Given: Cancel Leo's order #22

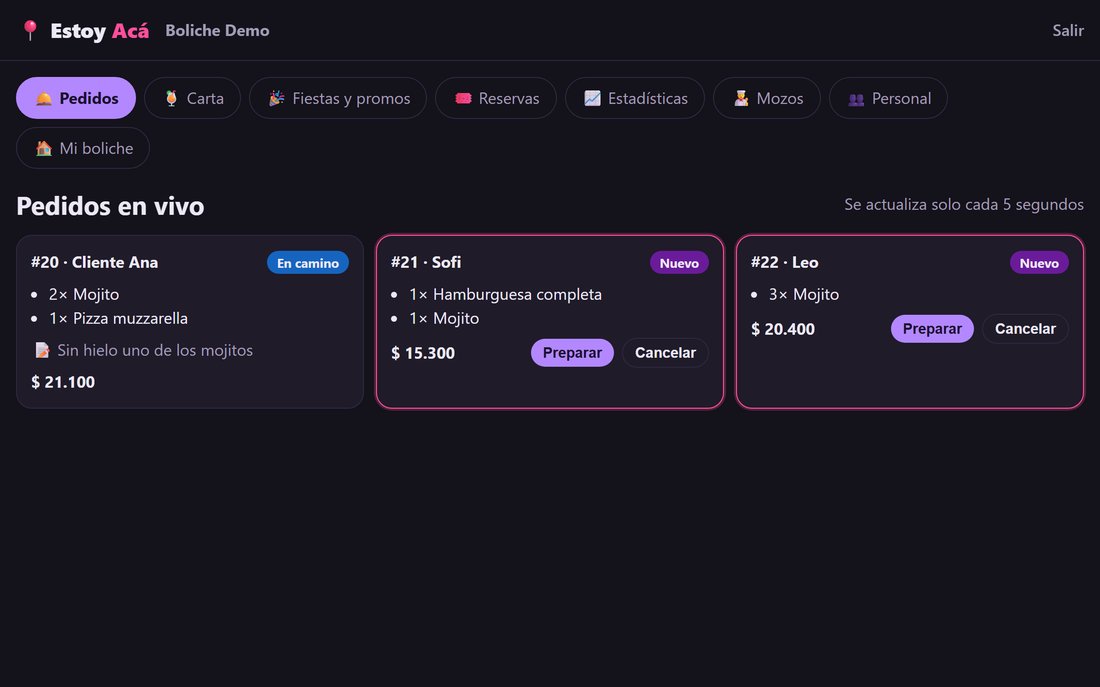Looking at the screenshot, I should [1025, 328].
